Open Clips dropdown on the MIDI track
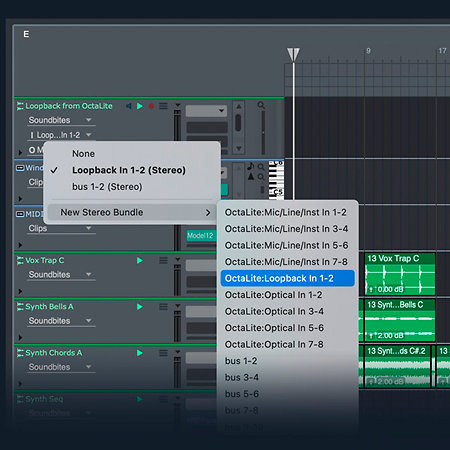The height and width of the screenshot is (450, 450). pos(60,228)
